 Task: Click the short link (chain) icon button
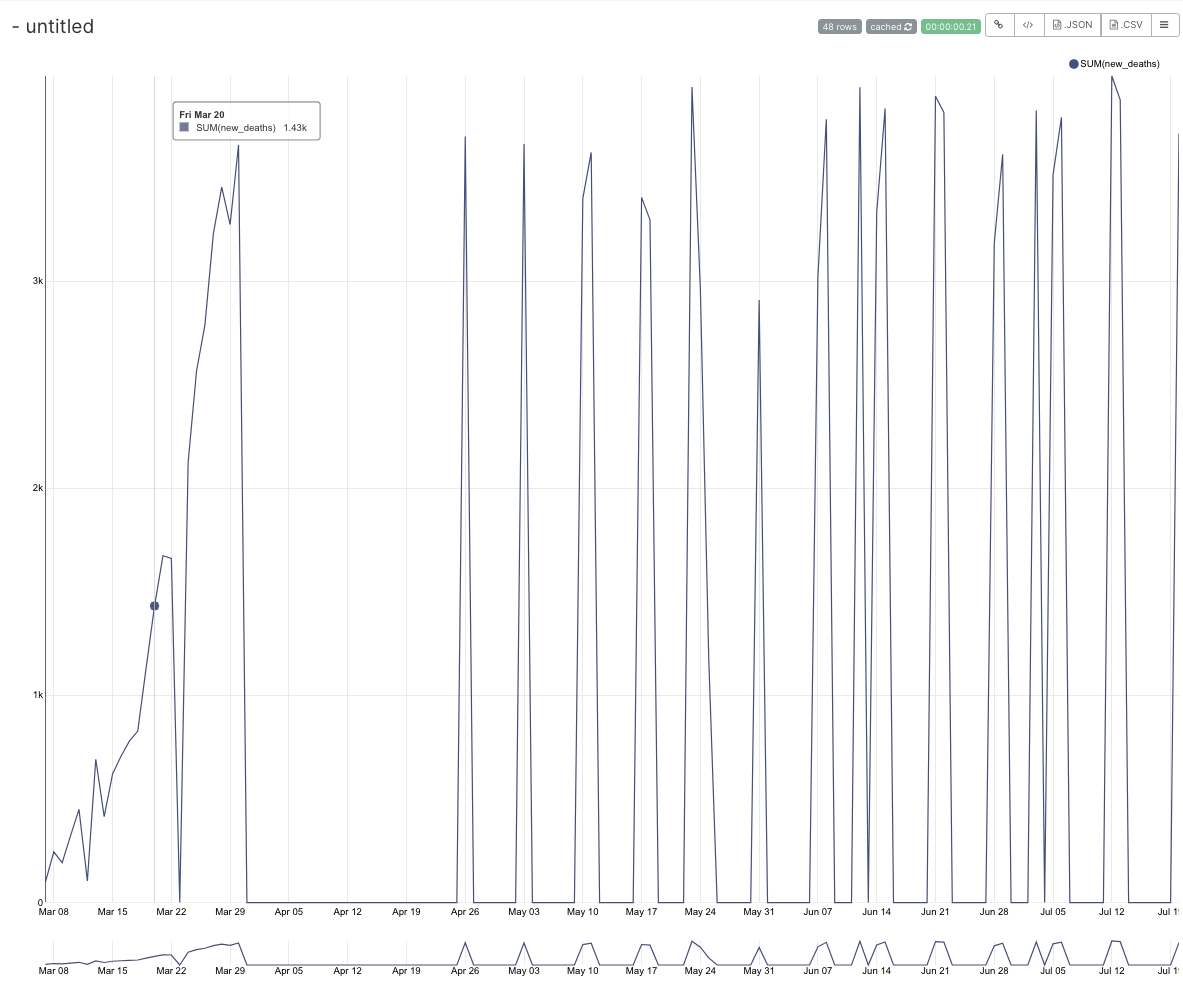click(x=999, y=25)
